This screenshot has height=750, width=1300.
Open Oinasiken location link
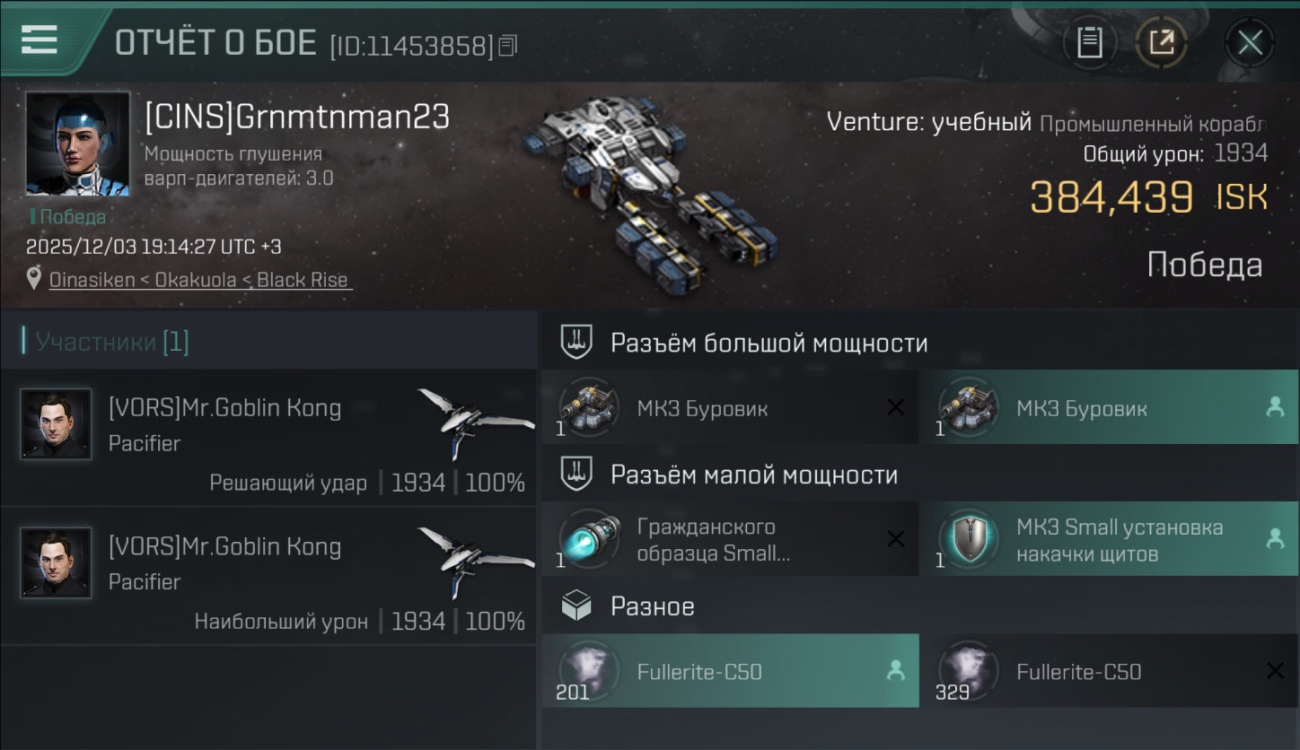coord(200,280)
